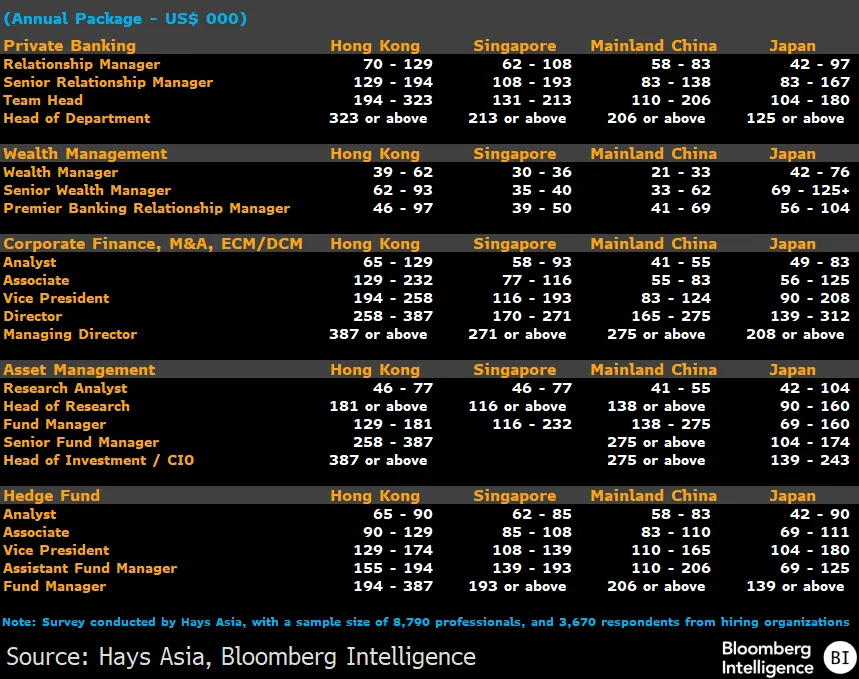Click the Wealth Management section title

(85, 153)
